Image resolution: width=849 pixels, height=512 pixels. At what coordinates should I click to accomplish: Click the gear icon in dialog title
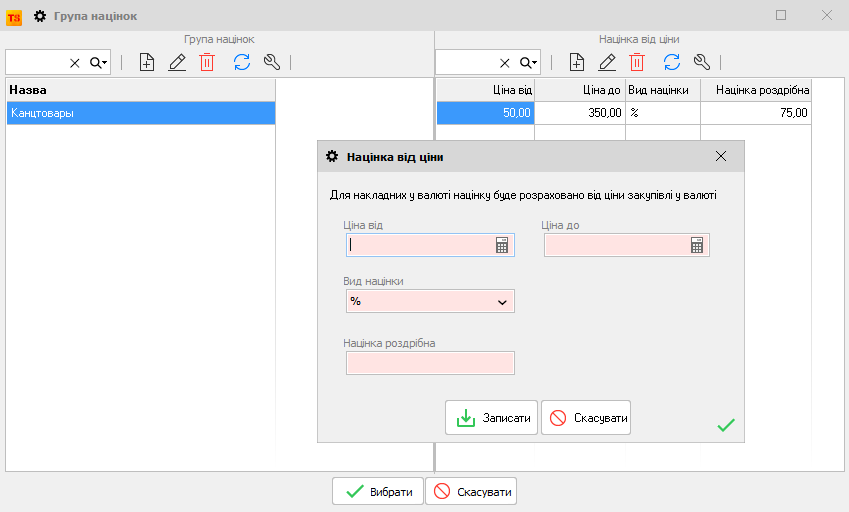pyautogui.click(x=332, y=156)
